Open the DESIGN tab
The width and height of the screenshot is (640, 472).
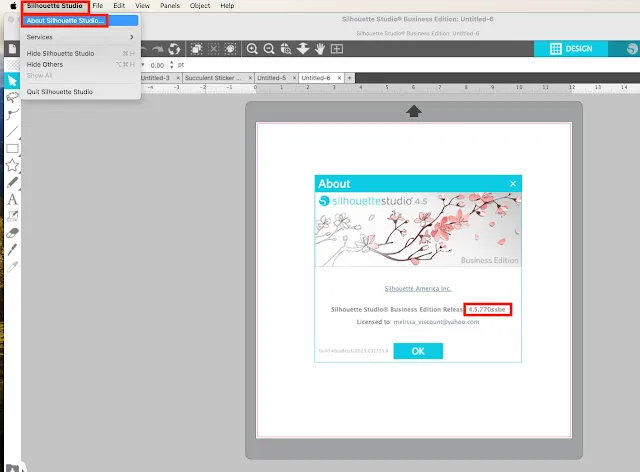tap(571, 49)
